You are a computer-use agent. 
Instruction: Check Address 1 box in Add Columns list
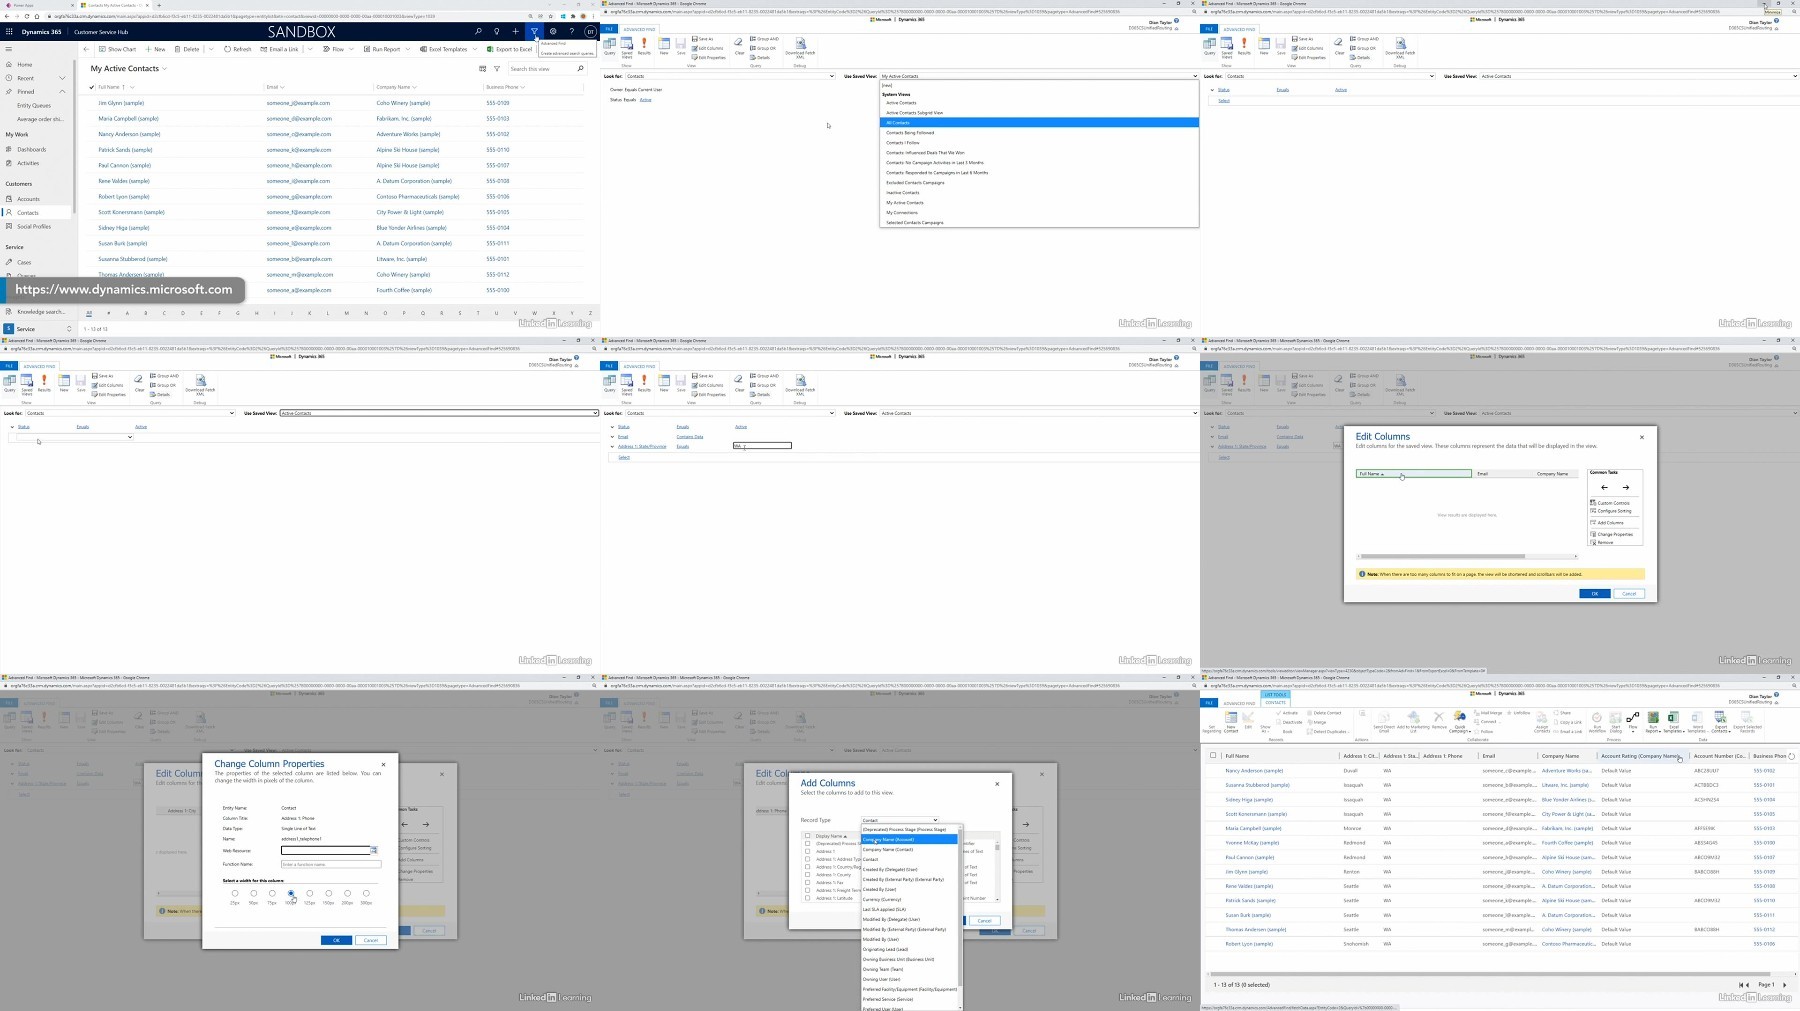(x=808, y=851)
